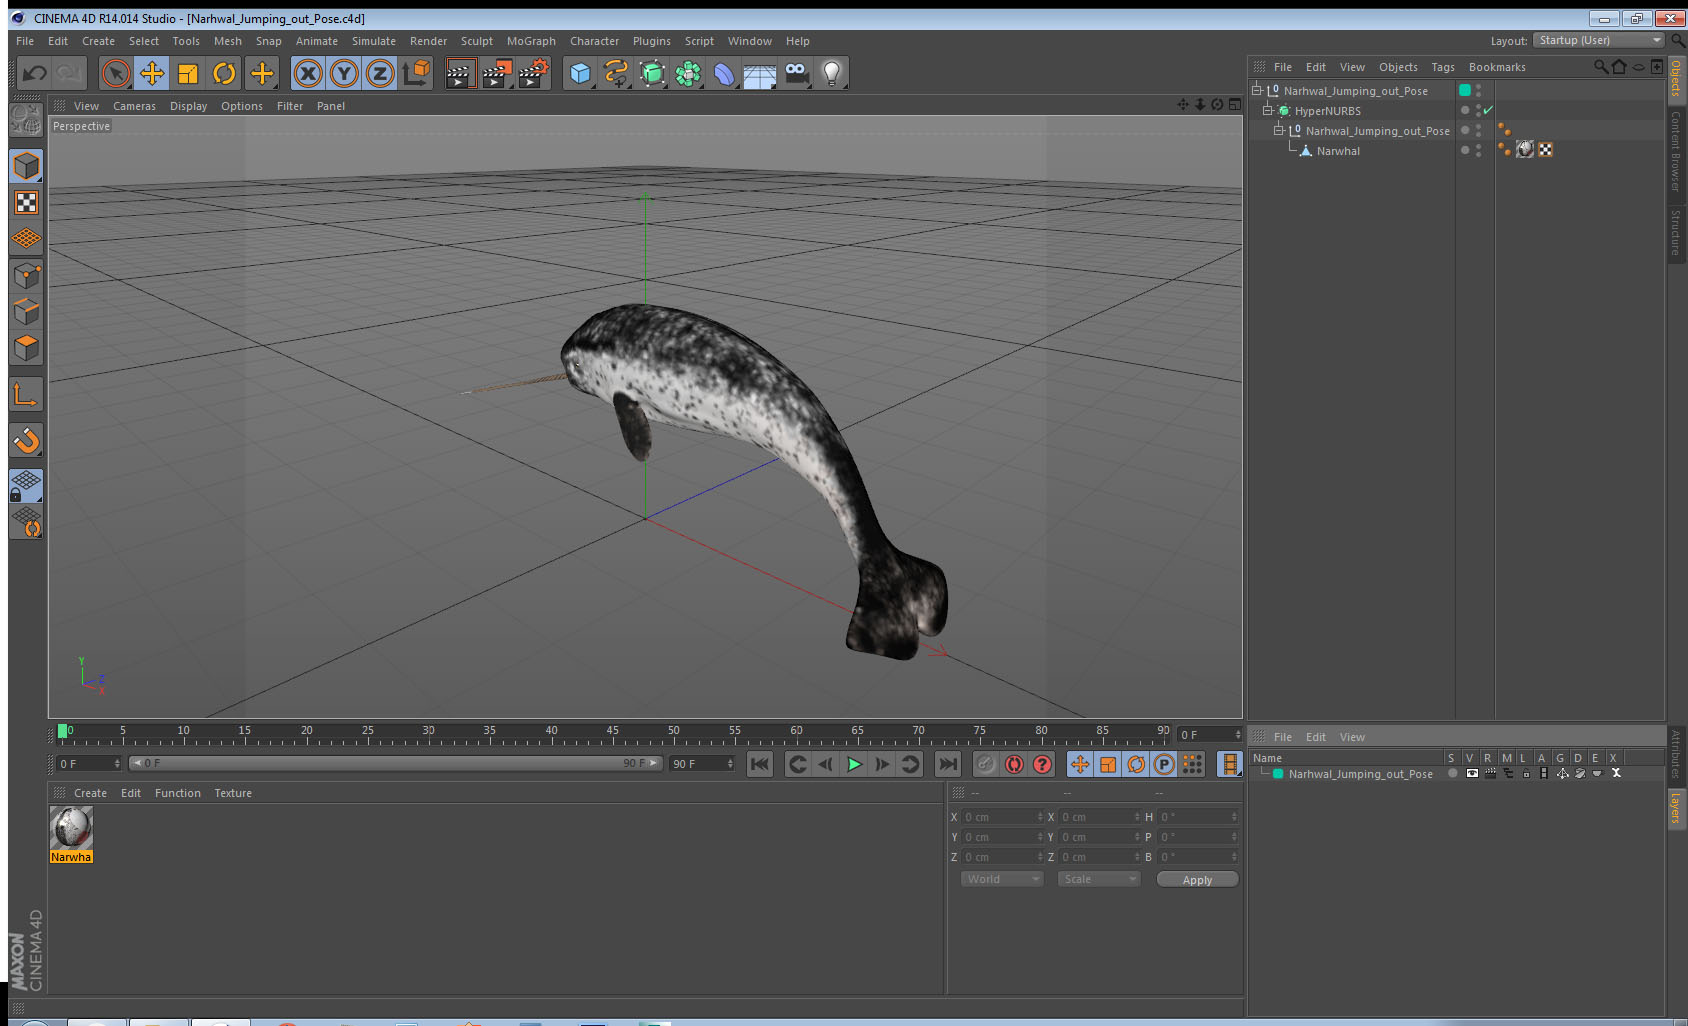The width and height of the screenshot is (1688, 1026).
Task: Click layer color swatch in Layers panel
Action: click(x=1278, y=774)
